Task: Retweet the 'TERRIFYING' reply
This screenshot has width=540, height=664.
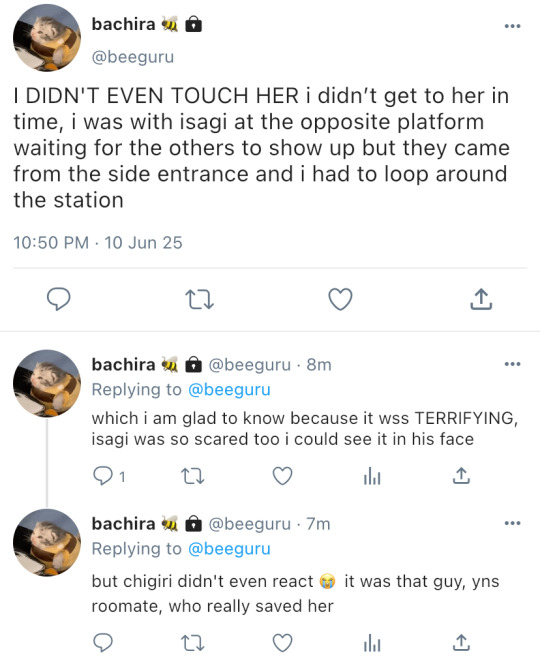Action: 193,476
